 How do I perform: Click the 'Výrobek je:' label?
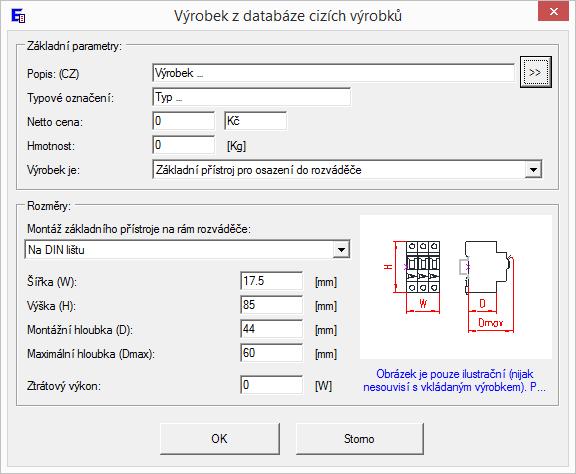coord(53,170)
